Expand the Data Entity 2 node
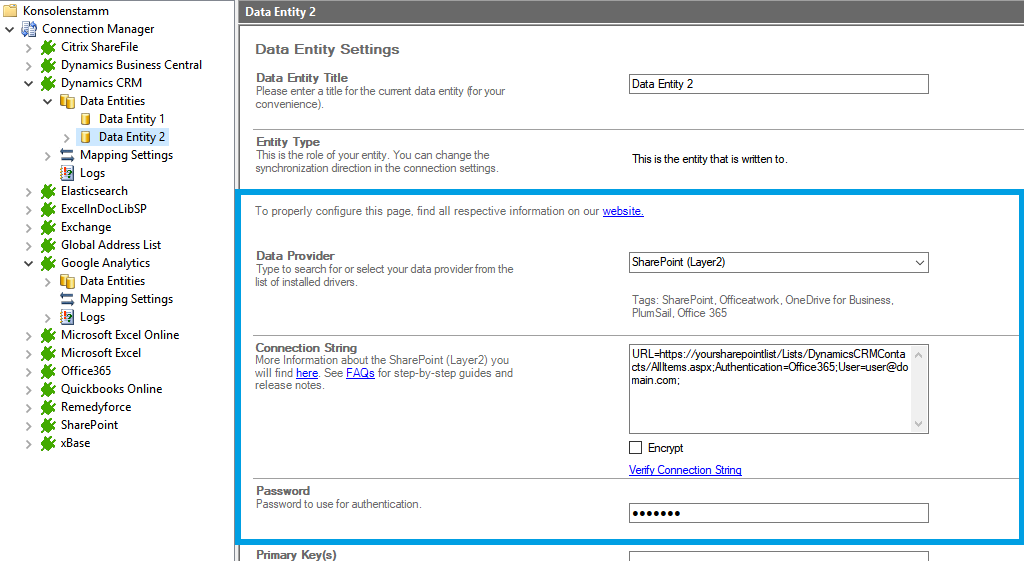Screen dimensions: 1024x561 pyautogui.click(x=67, y=137)
